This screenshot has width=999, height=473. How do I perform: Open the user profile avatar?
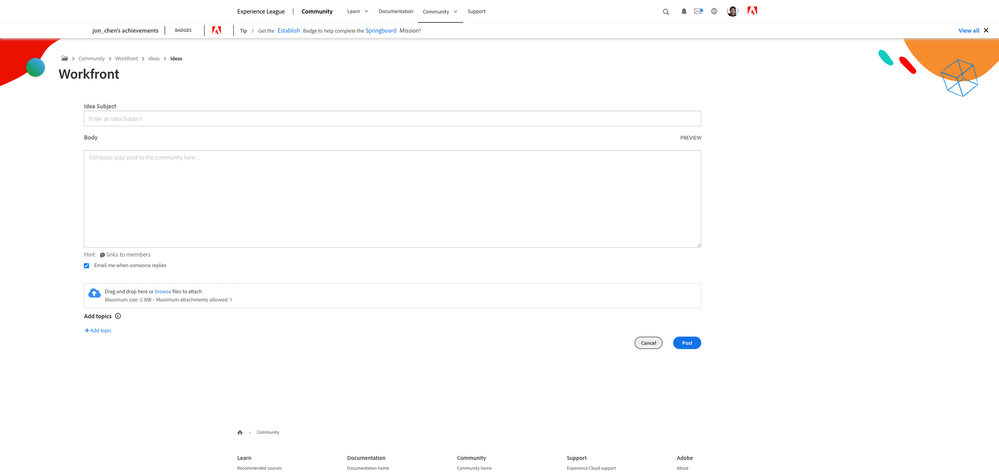732,12
